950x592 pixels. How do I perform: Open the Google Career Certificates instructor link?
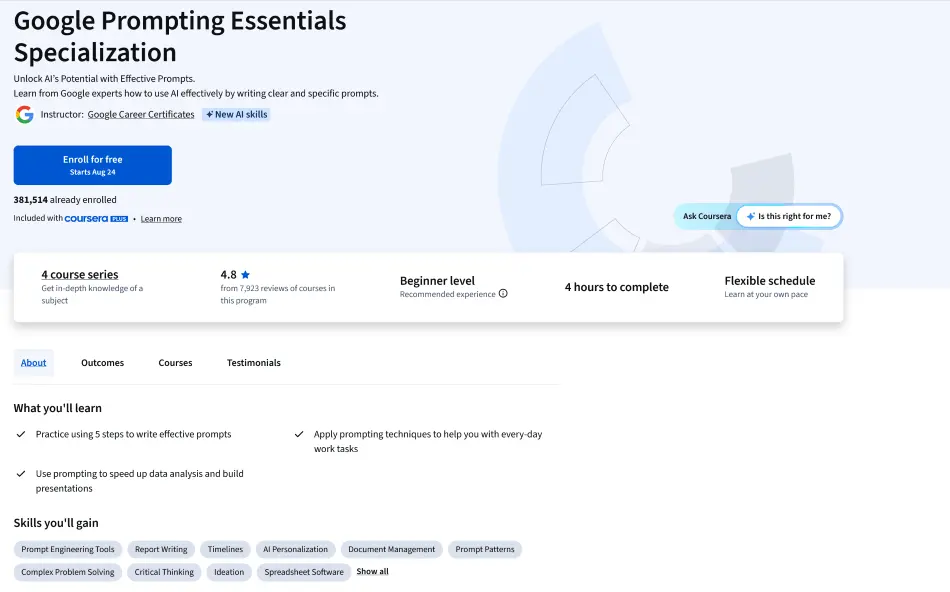[141, 115]
